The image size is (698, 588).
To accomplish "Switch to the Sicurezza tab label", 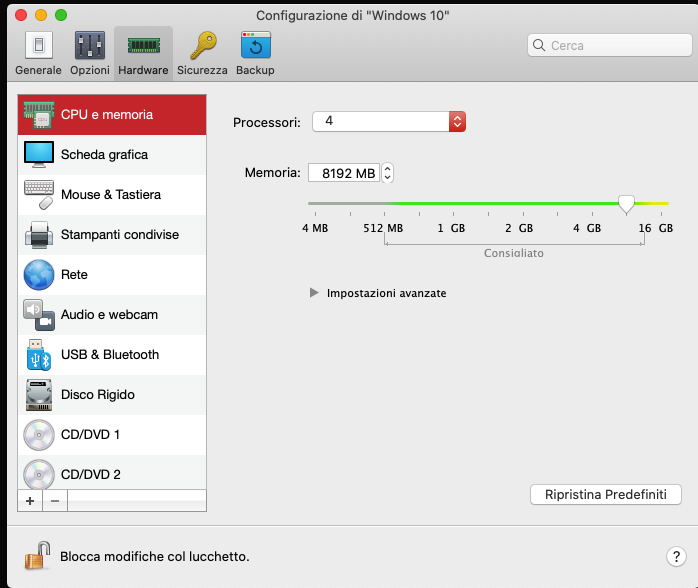I will (x=202, y=70).
